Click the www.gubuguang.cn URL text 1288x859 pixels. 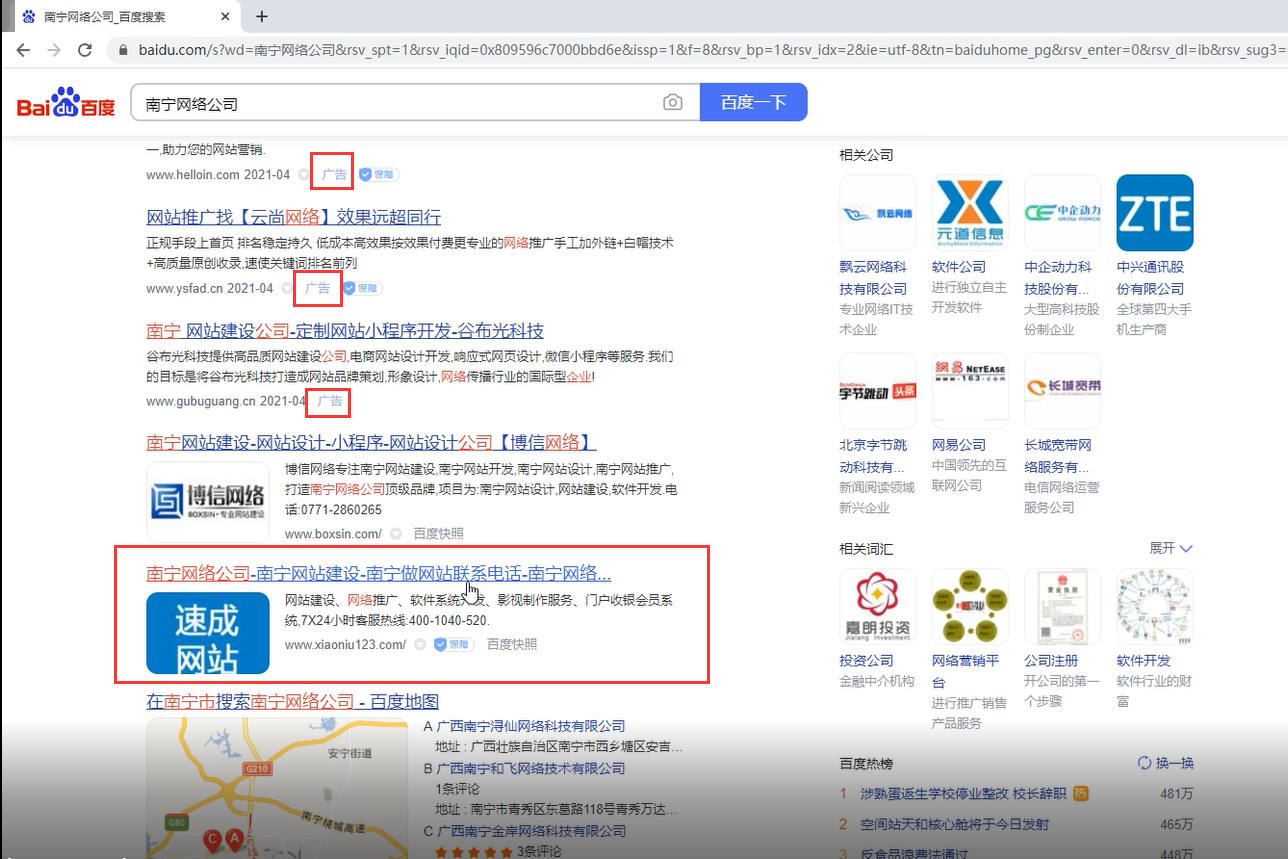(x=200, y=401)
